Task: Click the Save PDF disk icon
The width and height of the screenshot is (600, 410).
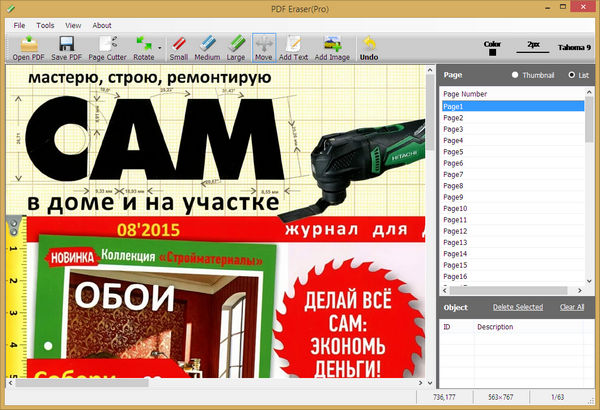Action: pos(66,46)
